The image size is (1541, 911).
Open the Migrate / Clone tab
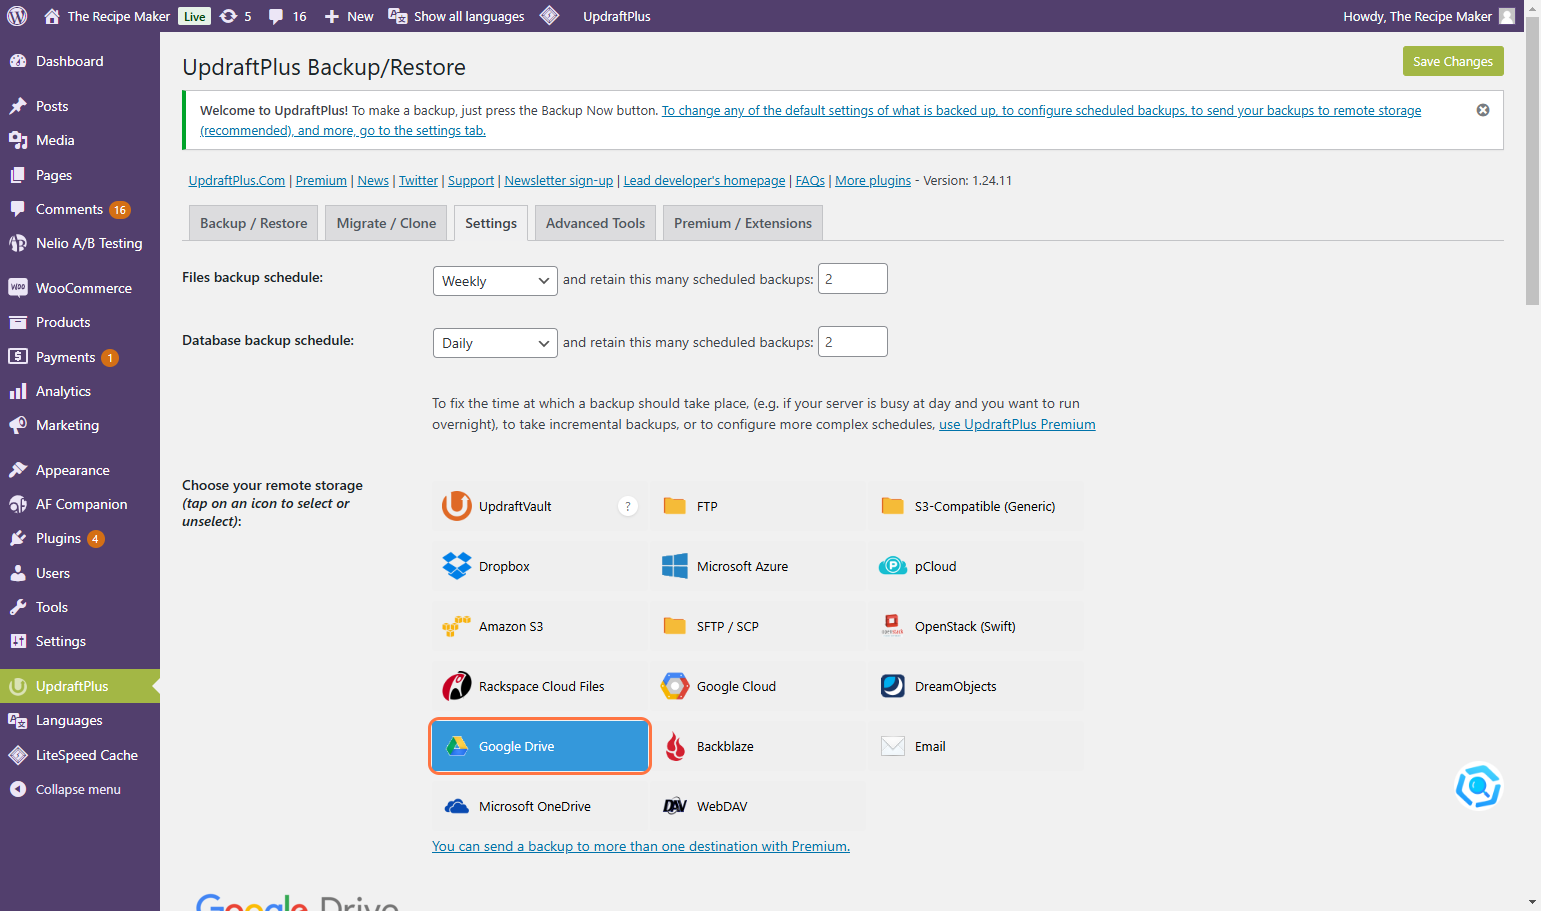(386, 223)
